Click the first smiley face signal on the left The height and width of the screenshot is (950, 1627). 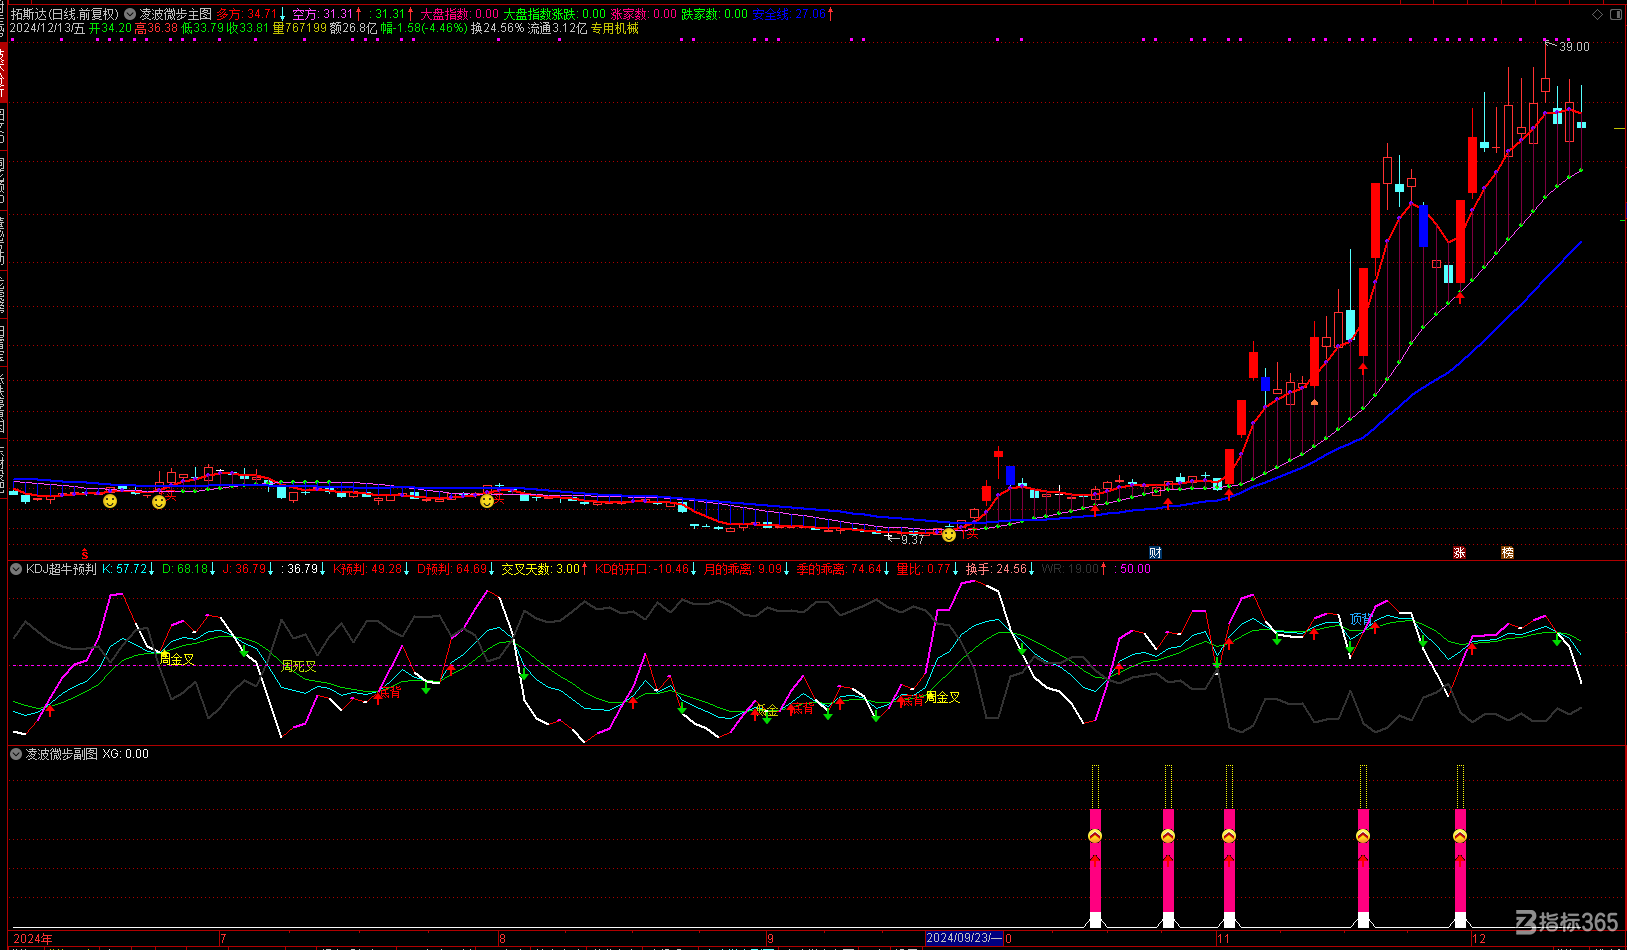coord(110,501)
